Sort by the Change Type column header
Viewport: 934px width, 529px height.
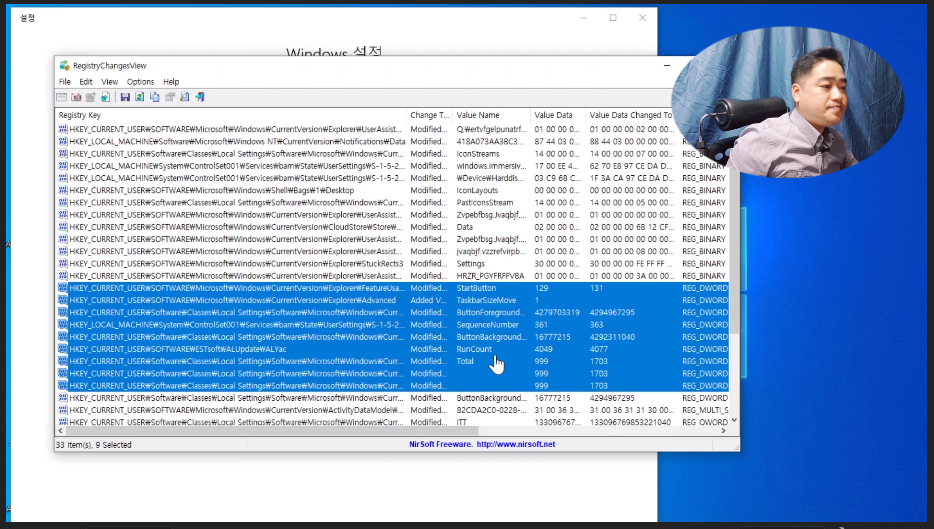pos(429,115)
